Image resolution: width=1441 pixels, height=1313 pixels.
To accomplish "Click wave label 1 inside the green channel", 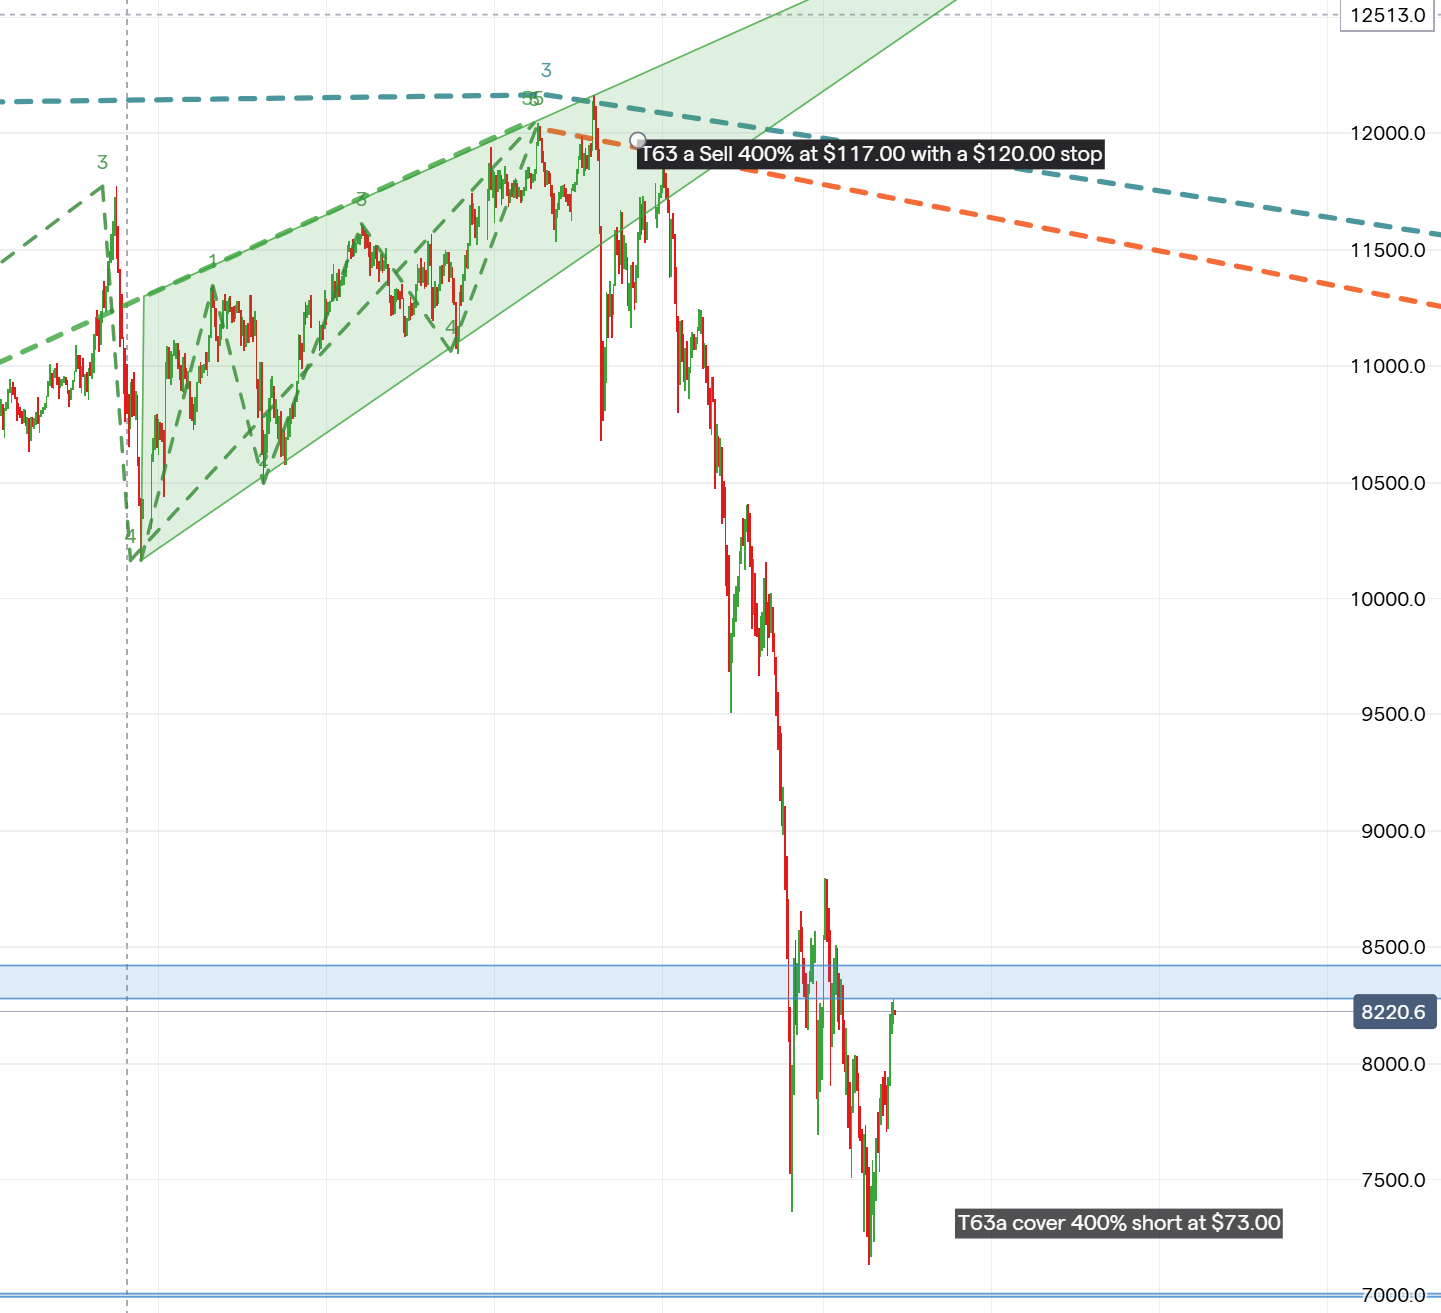I will pyautogui.click(x=213, y=262).
